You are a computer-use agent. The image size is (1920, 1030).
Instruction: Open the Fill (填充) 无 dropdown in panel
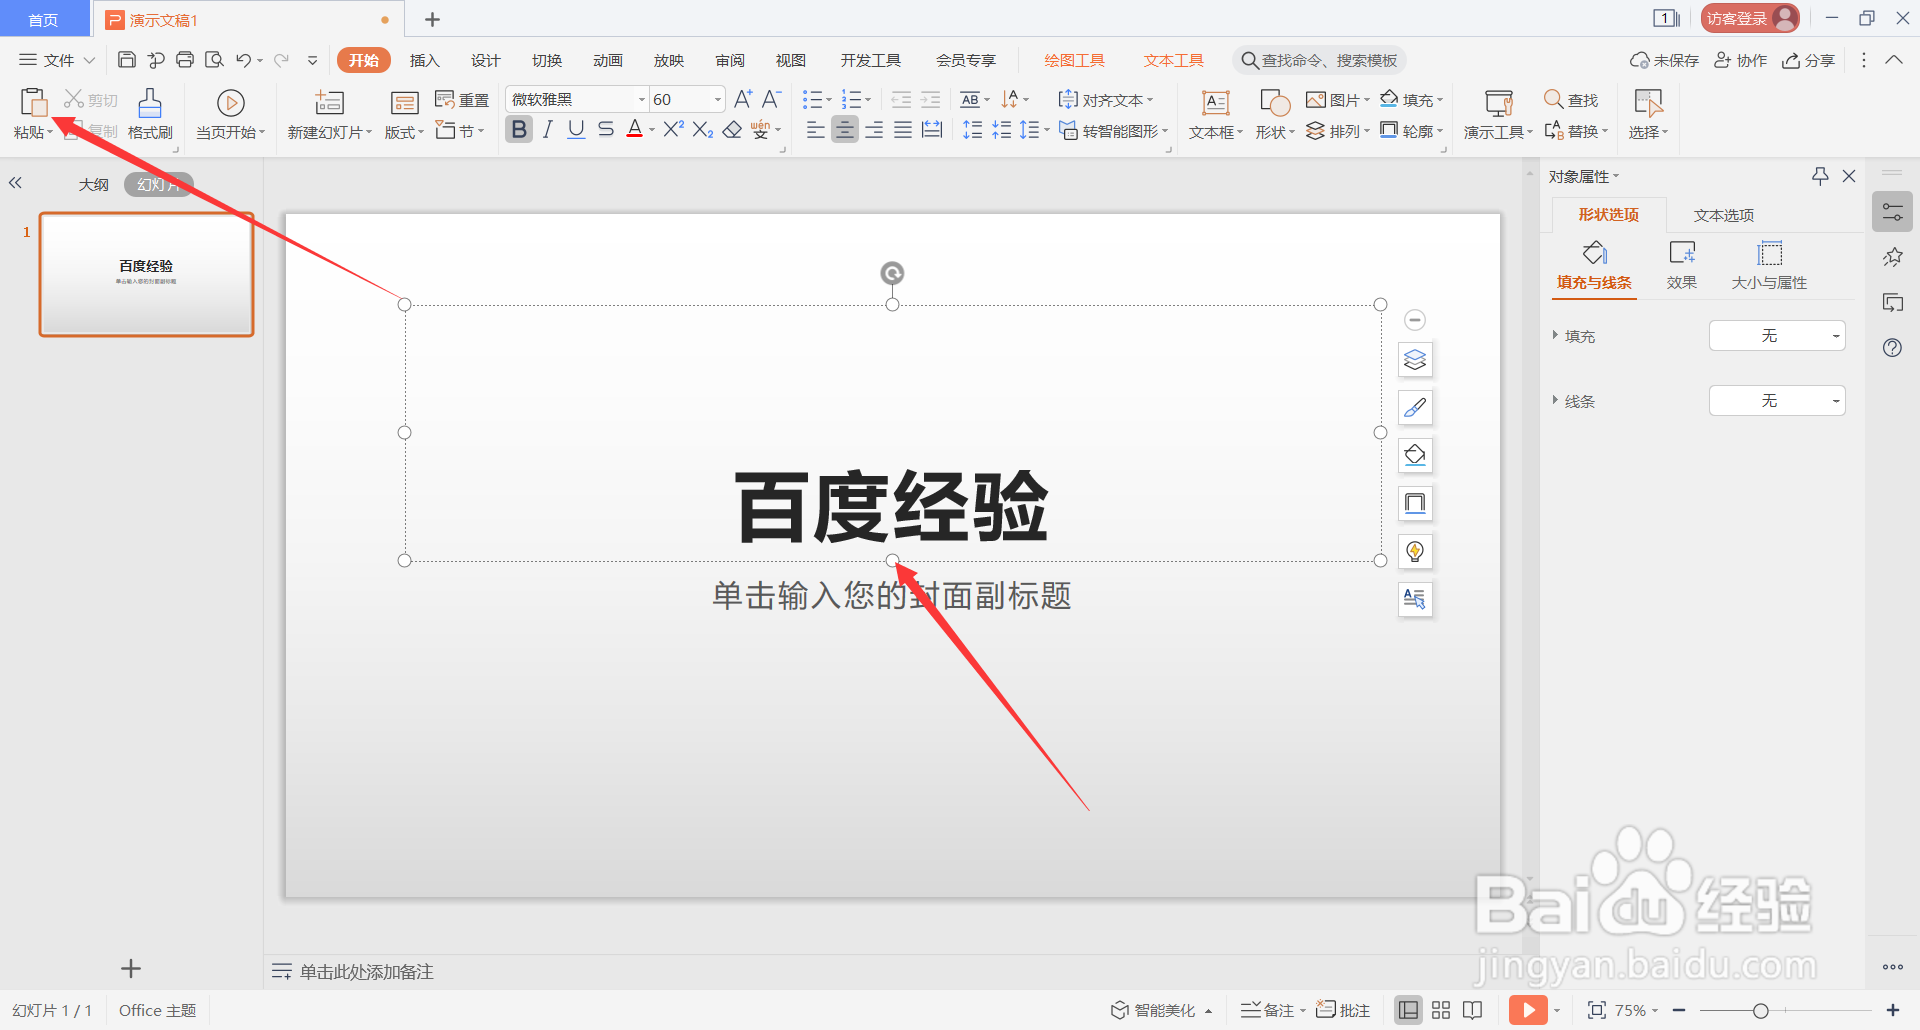click(1777, 336)
